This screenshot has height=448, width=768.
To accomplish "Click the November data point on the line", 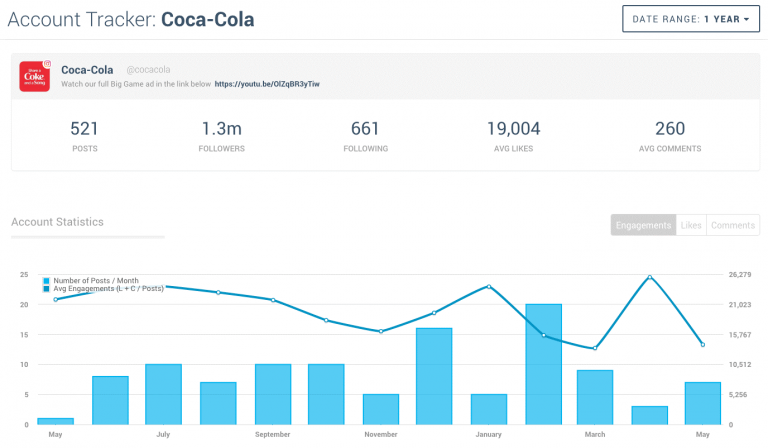I will point(380,331).
